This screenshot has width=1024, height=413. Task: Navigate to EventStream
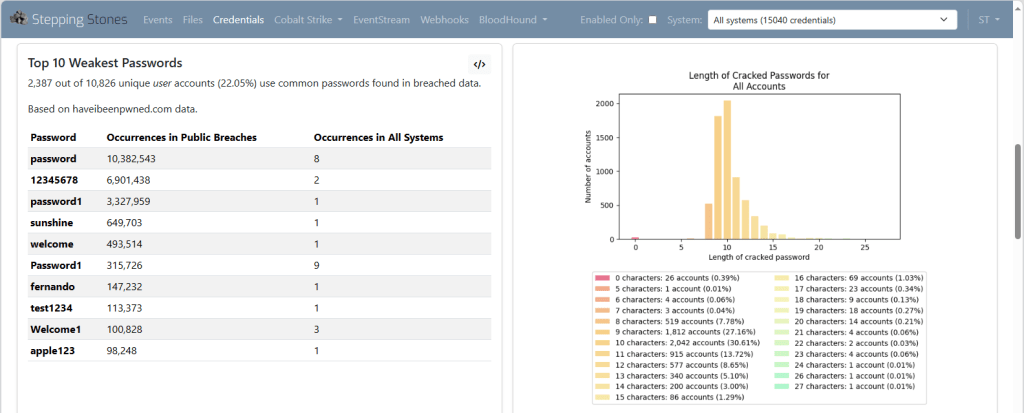tap(382, 19)
